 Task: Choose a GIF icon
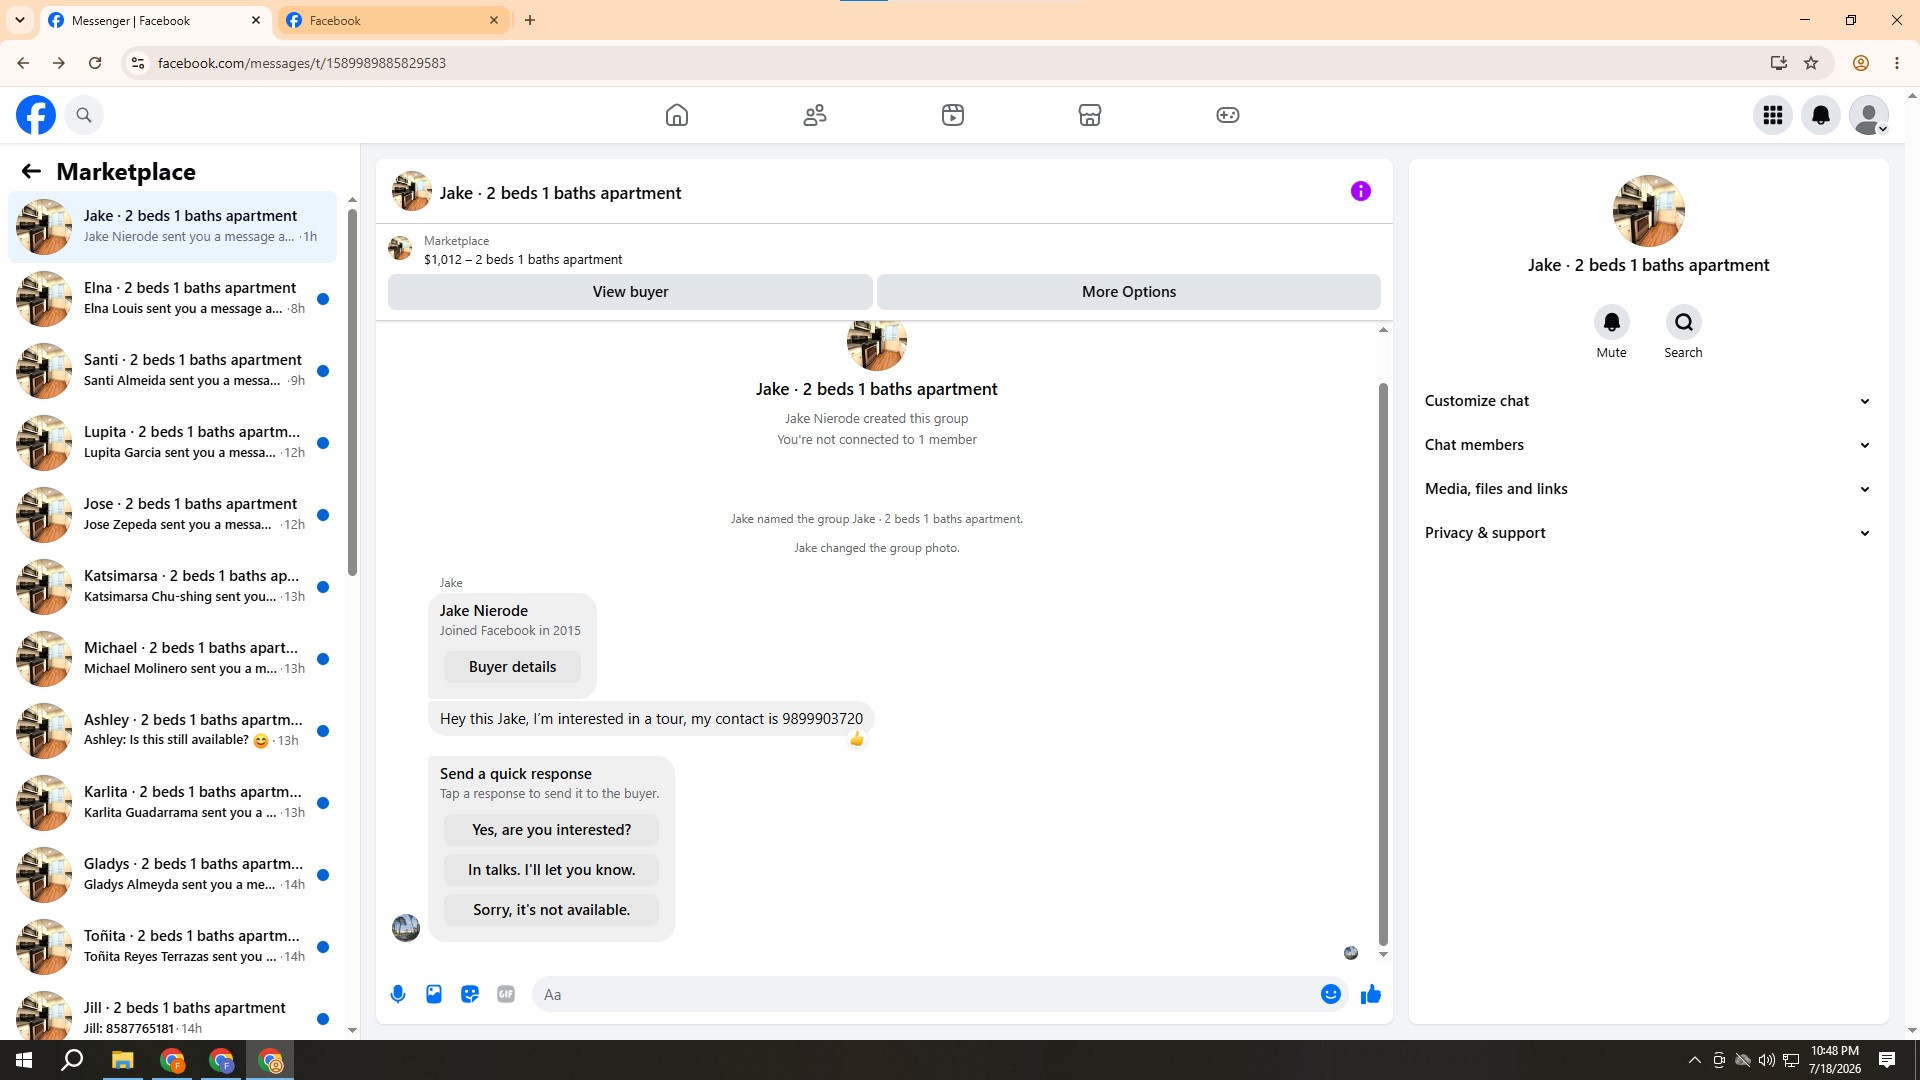(x=506, y=994)
